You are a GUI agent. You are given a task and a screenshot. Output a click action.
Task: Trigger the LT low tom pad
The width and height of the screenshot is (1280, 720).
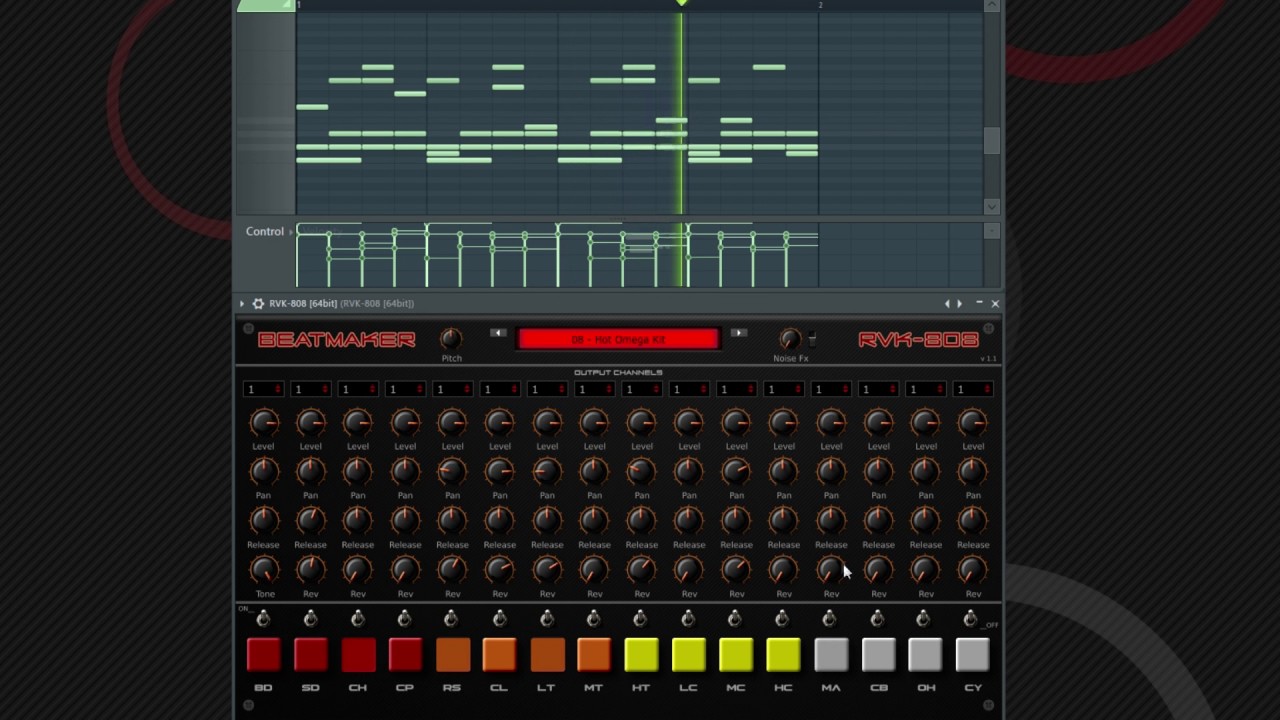coord(547,655)
